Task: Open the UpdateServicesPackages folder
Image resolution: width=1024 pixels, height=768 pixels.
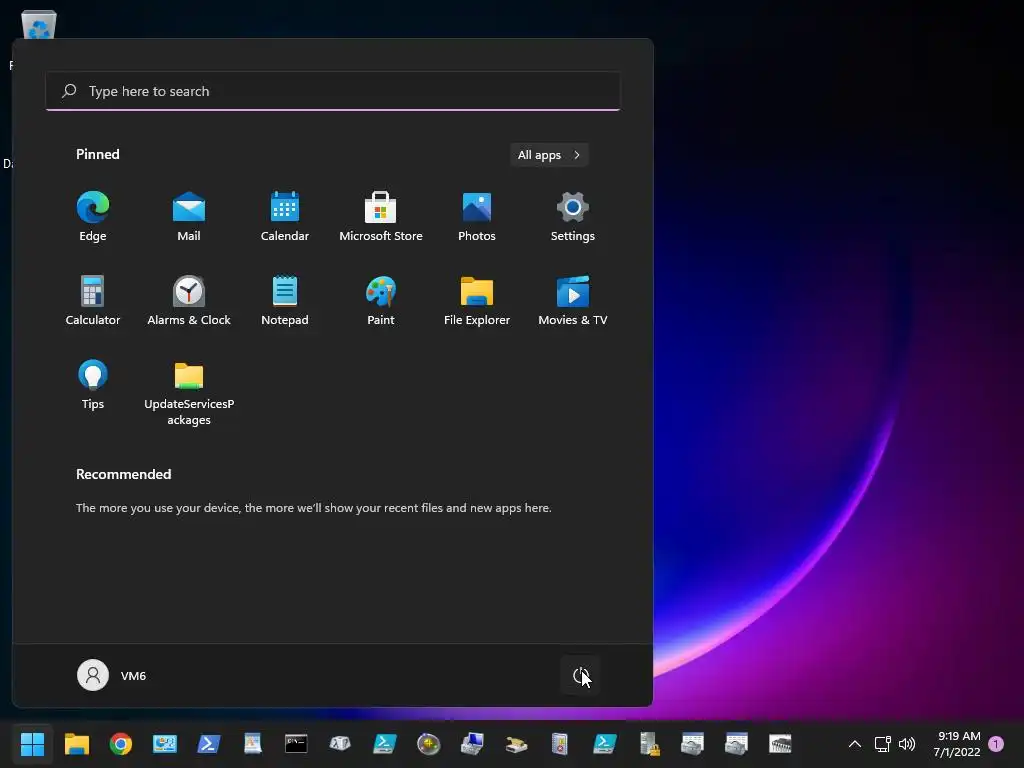Action: (189, 393)
